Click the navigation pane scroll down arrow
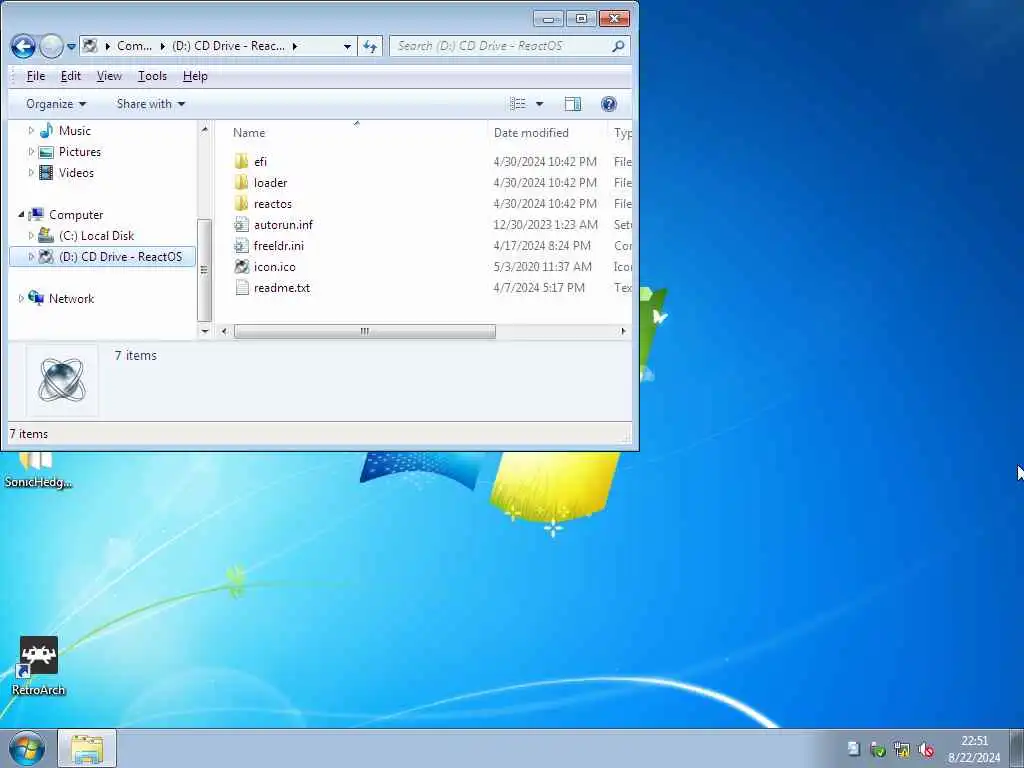 [x=204, y=332]
